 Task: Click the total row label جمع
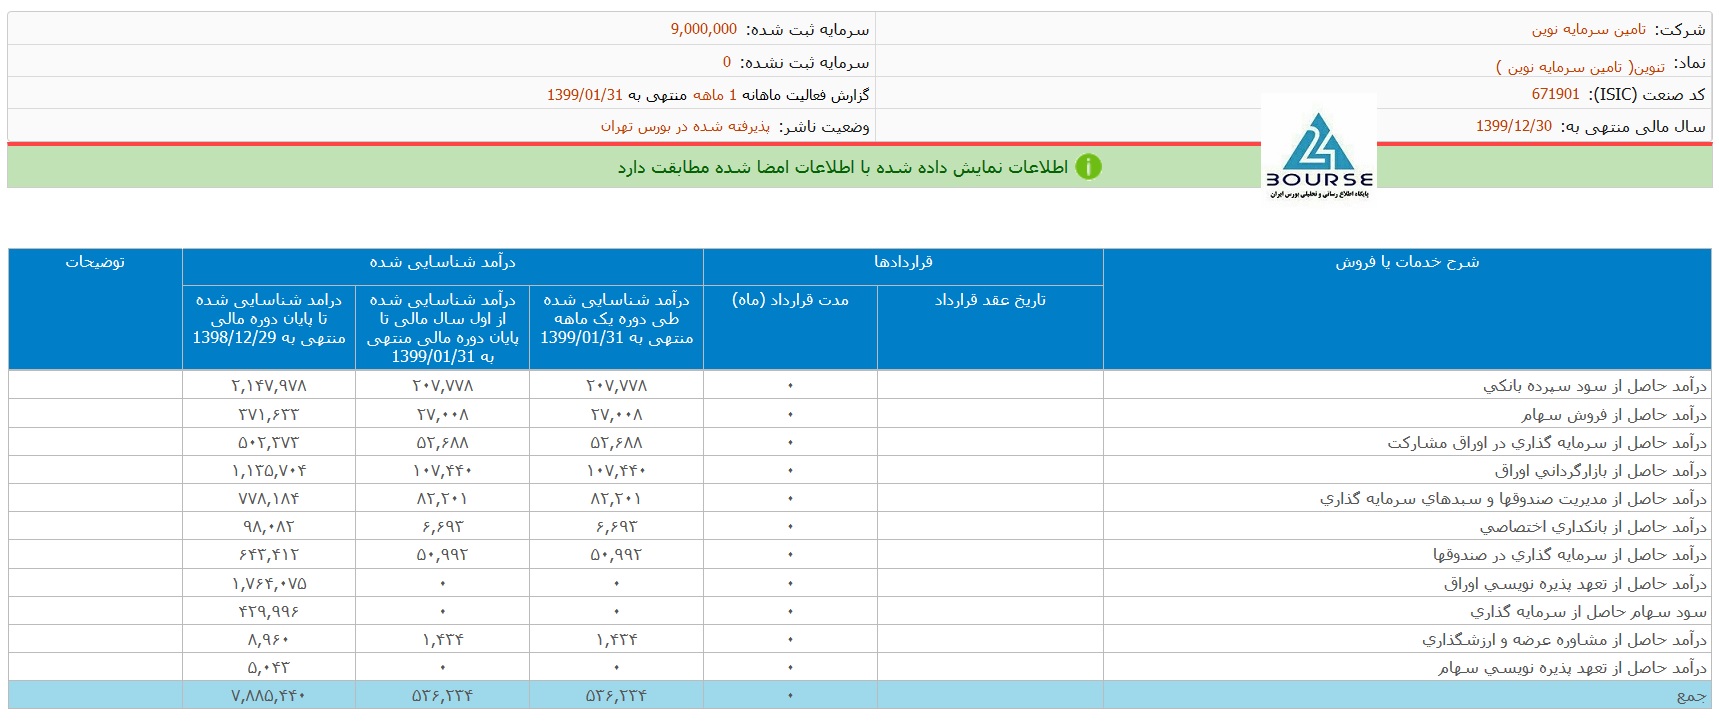pos(1692,696)
